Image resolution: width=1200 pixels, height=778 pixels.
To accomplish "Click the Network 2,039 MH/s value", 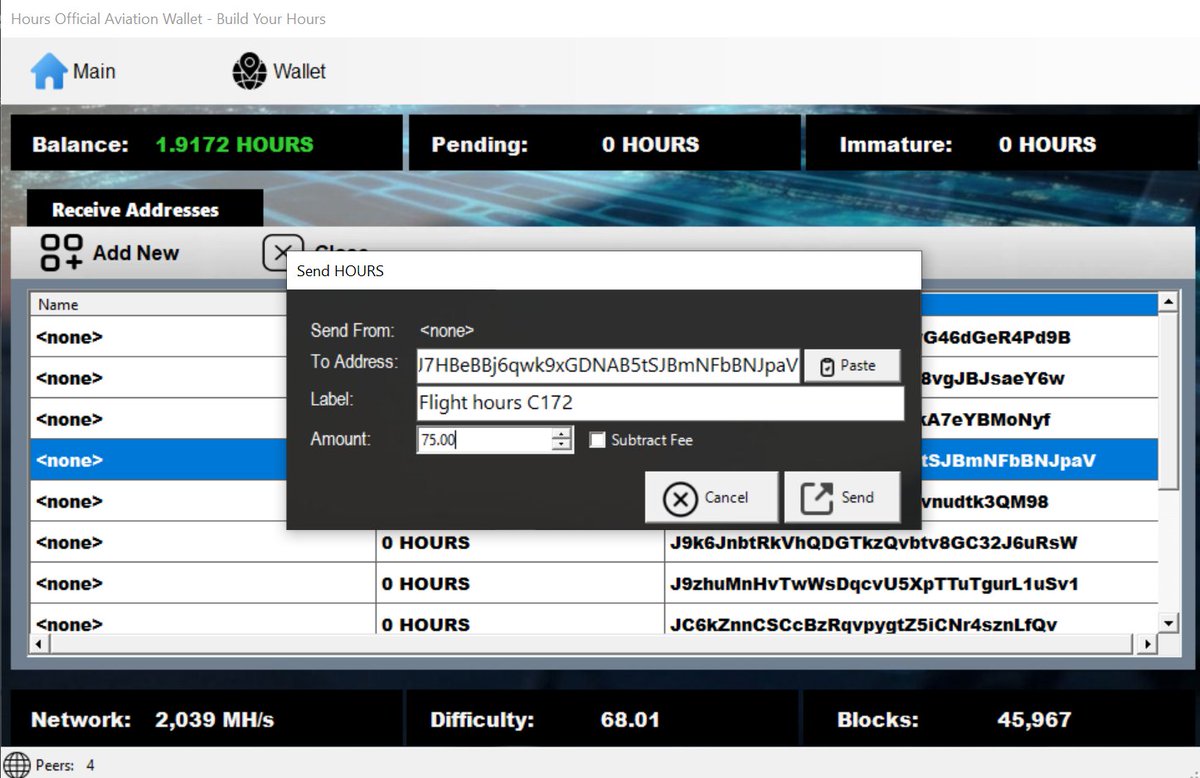I will click(x=214, y=719).
